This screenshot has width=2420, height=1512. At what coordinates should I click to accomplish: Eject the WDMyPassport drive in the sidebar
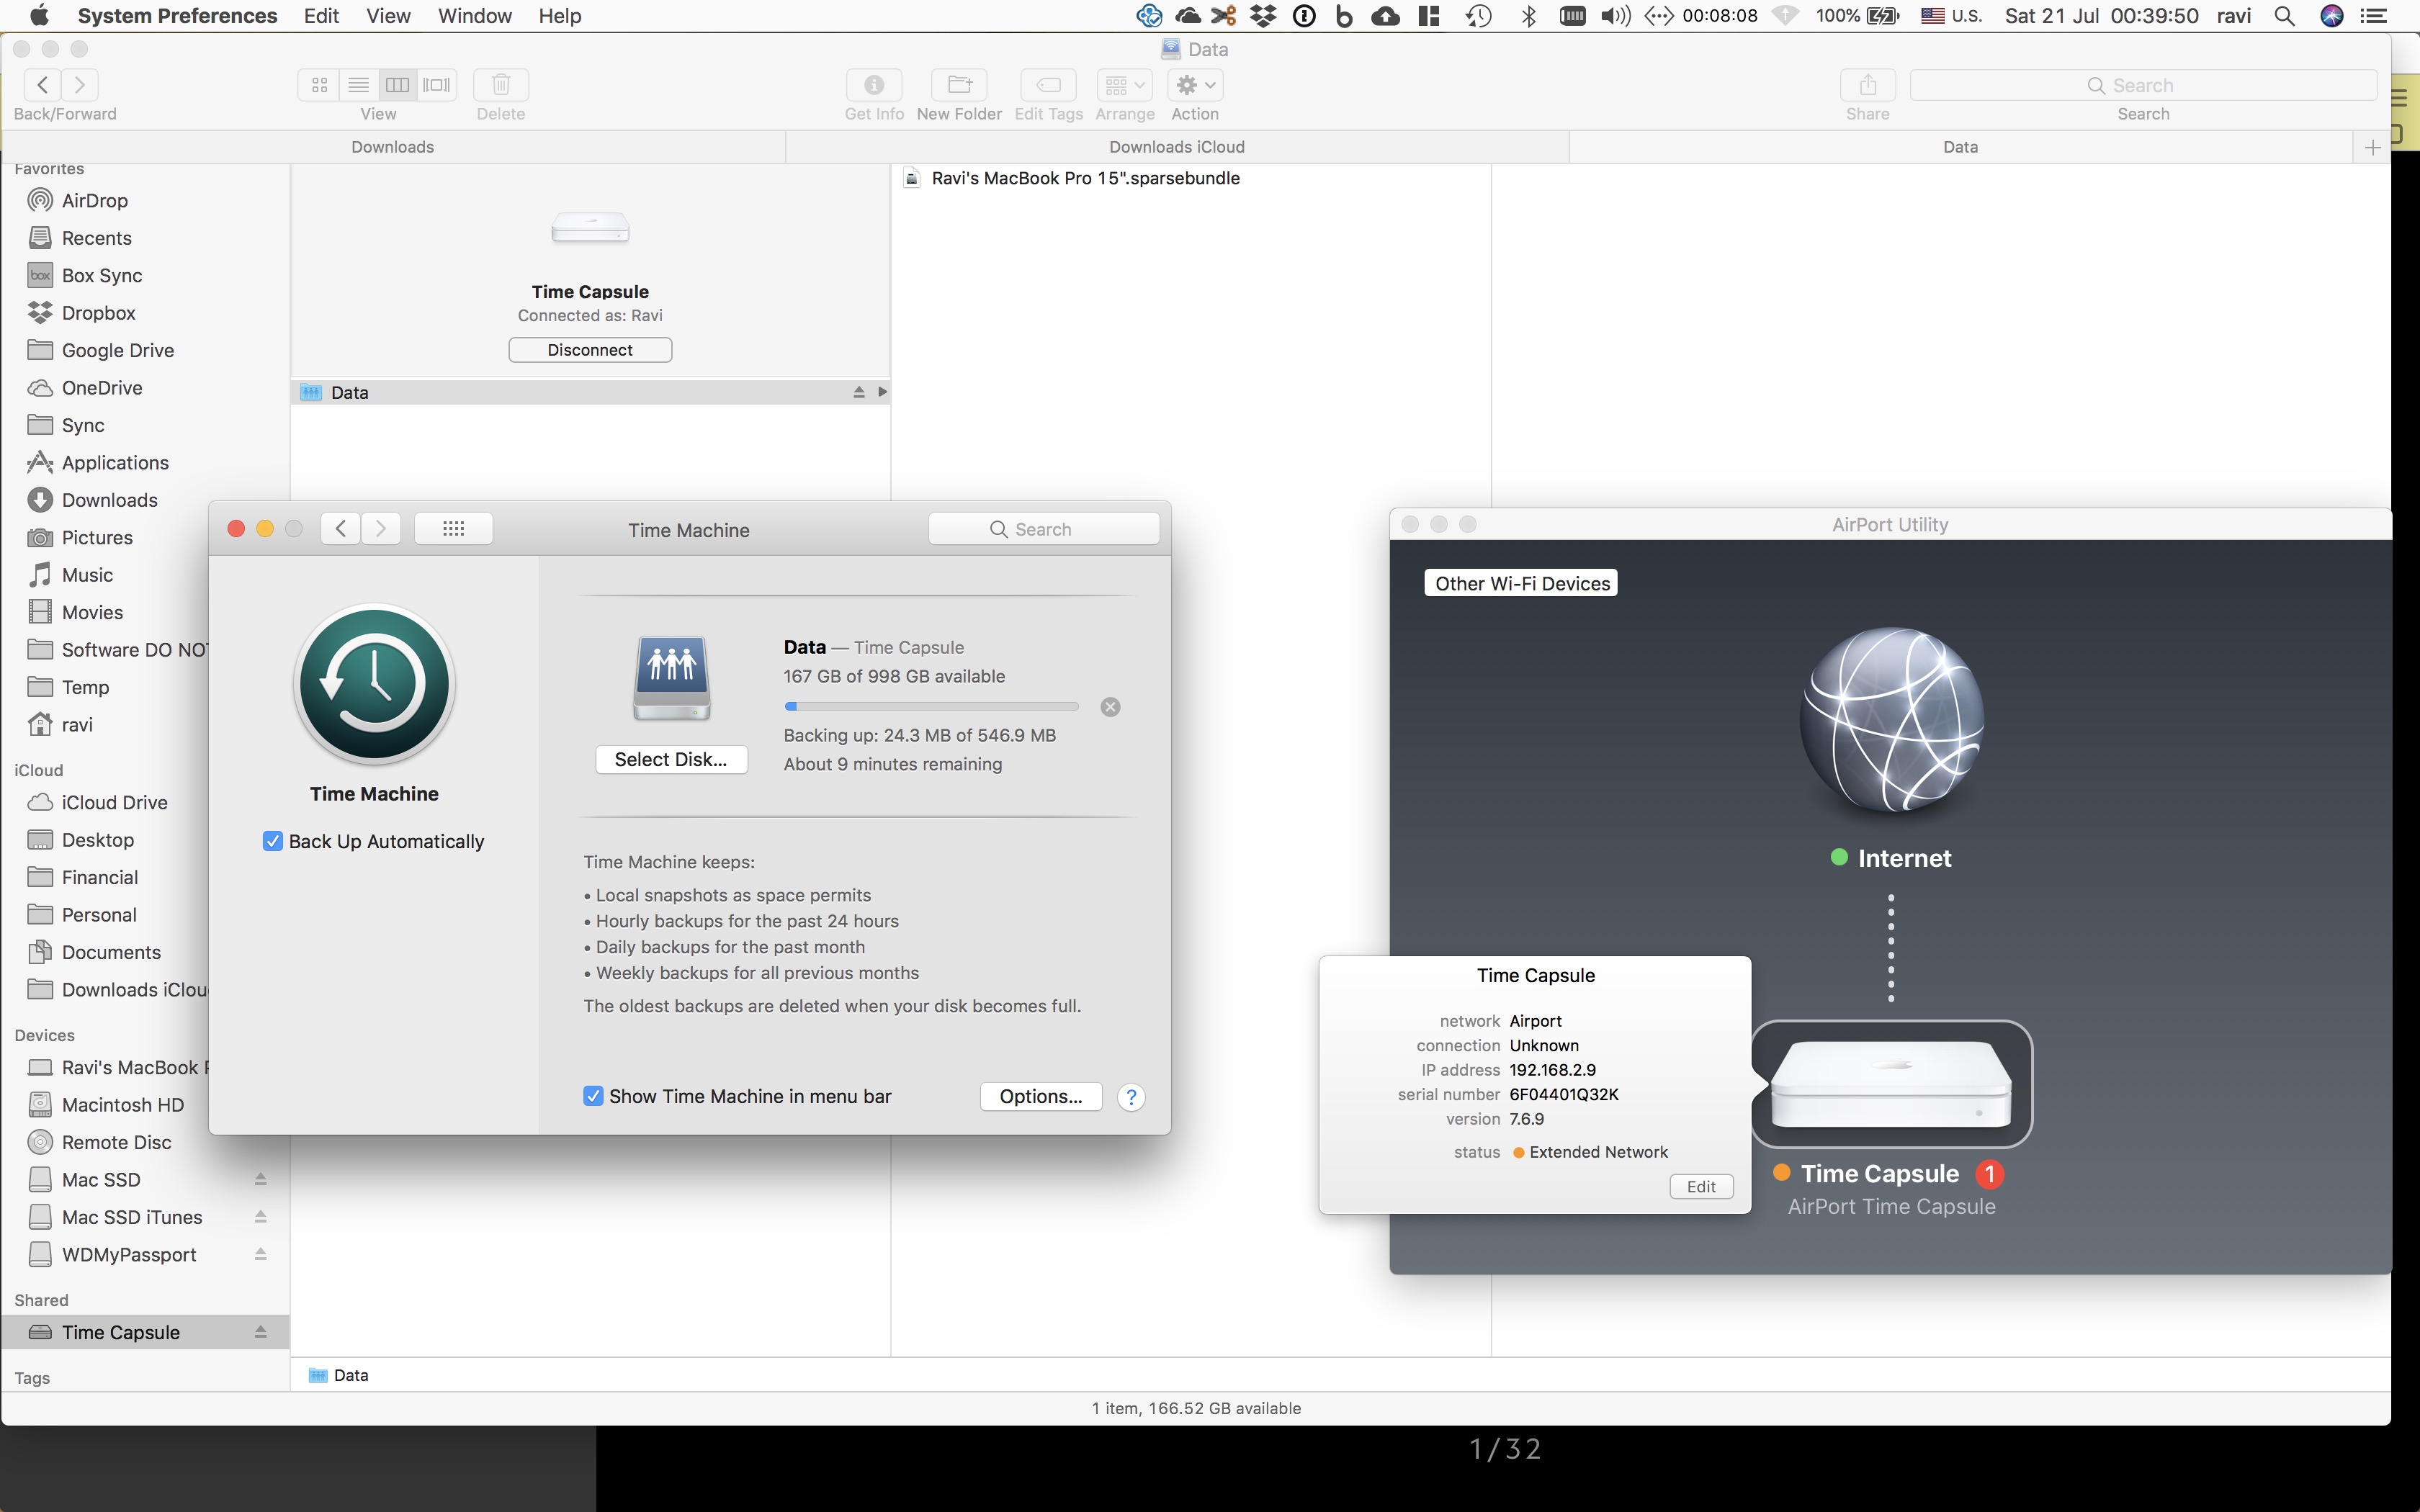pyautogui.click(x=260, y=1254)
